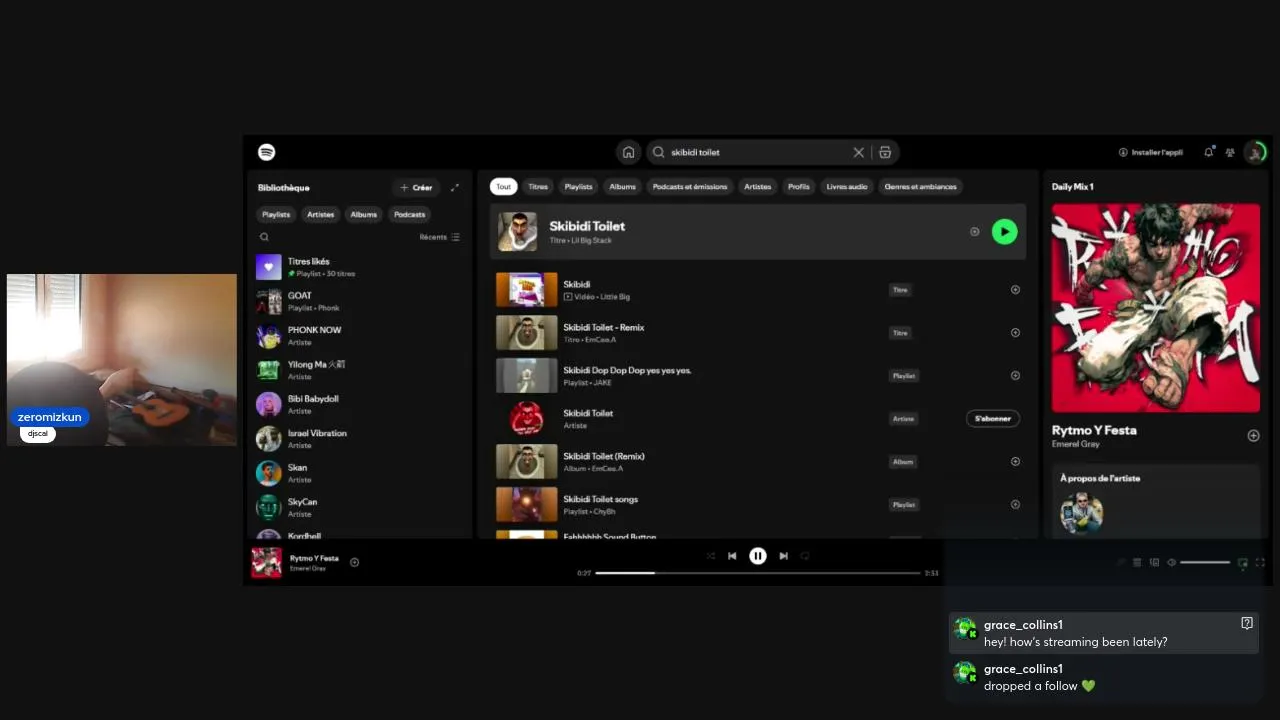Open the user profile avatar menu
The width and height of the screenshot is (1280, 720).
[x=1255, y=152]
